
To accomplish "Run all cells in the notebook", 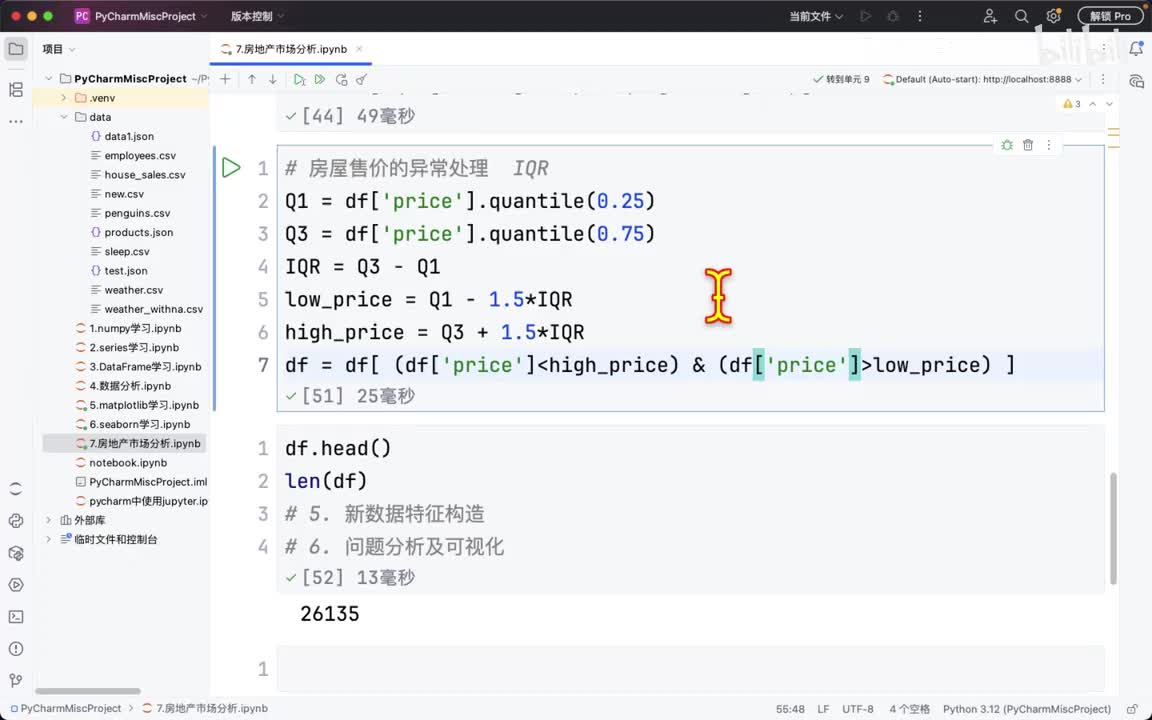I will (320, 79).
